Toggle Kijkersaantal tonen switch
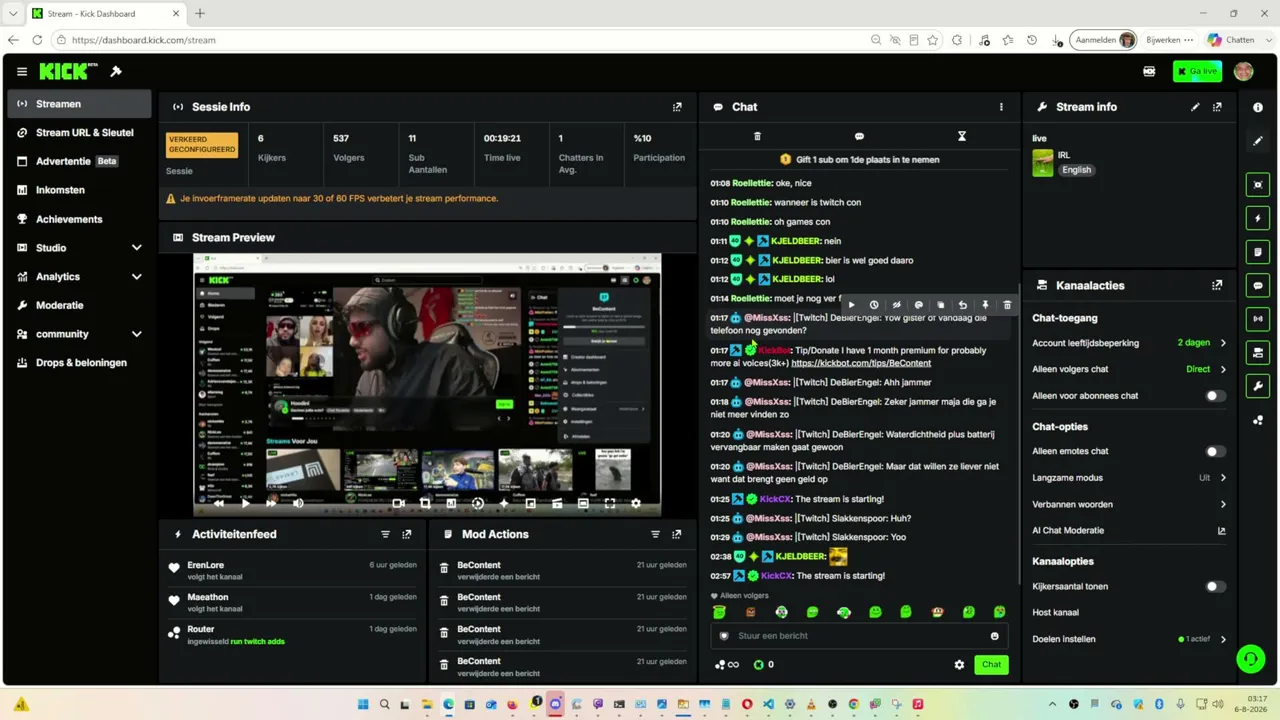Viewport: 1280px width, 720px height. (x=1215, y=587)
